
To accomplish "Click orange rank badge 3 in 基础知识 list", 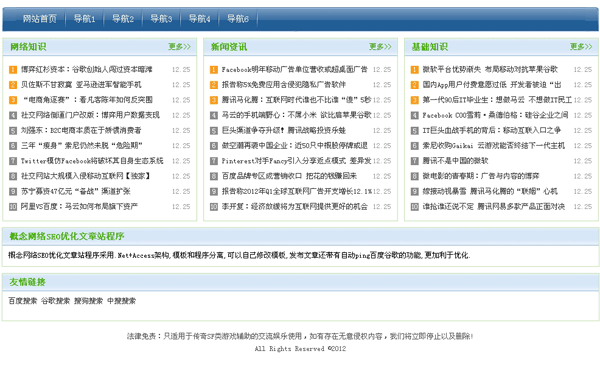I will pyautogui.click(x=415, y=100).
